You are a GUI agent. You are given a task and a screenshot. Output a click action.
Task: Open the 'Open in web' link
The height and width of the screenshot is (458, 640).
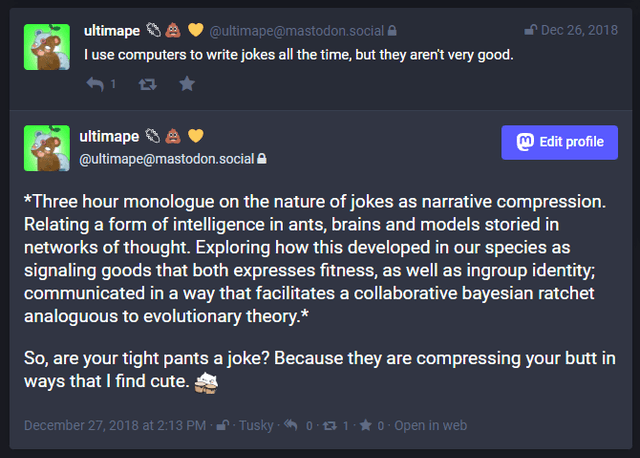[x=430, y=425]
